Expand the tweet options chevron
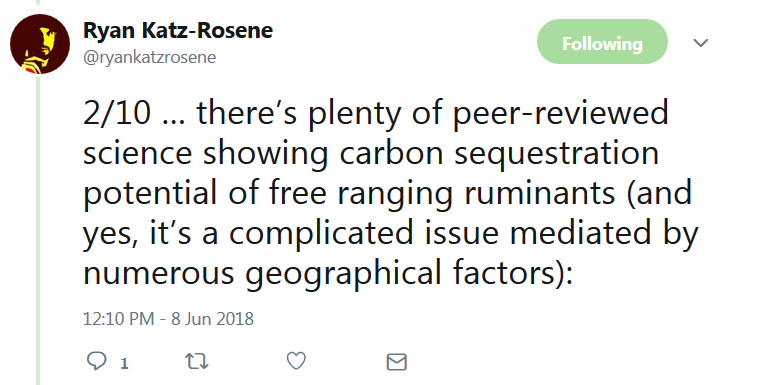The width and height of the screenshot is (759, 385). click(x=700, y=43)
